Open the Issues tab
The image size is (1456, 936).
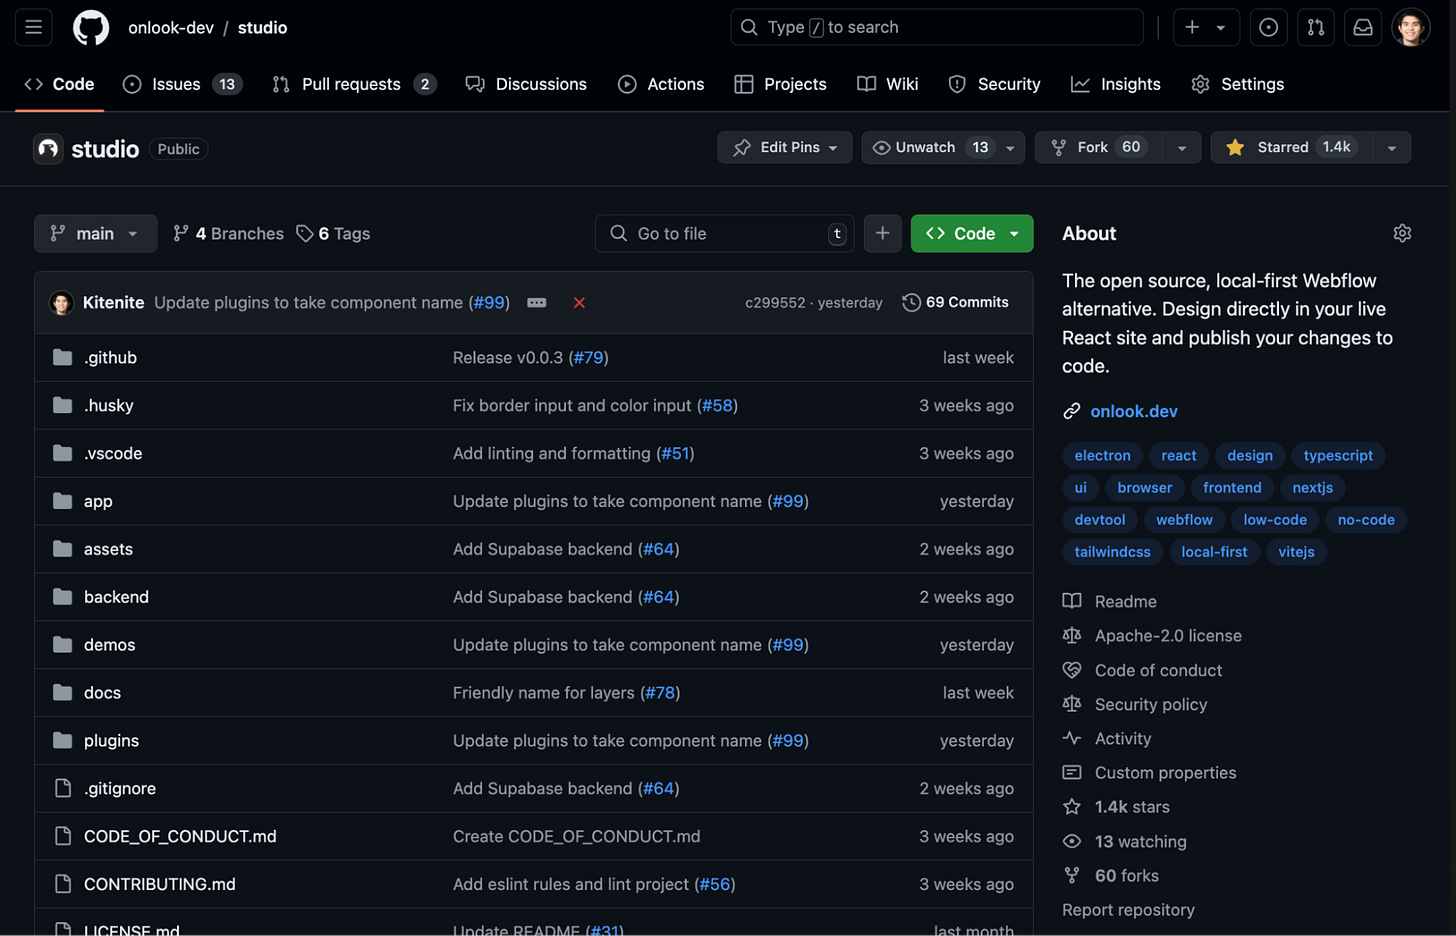click(182, 84)
